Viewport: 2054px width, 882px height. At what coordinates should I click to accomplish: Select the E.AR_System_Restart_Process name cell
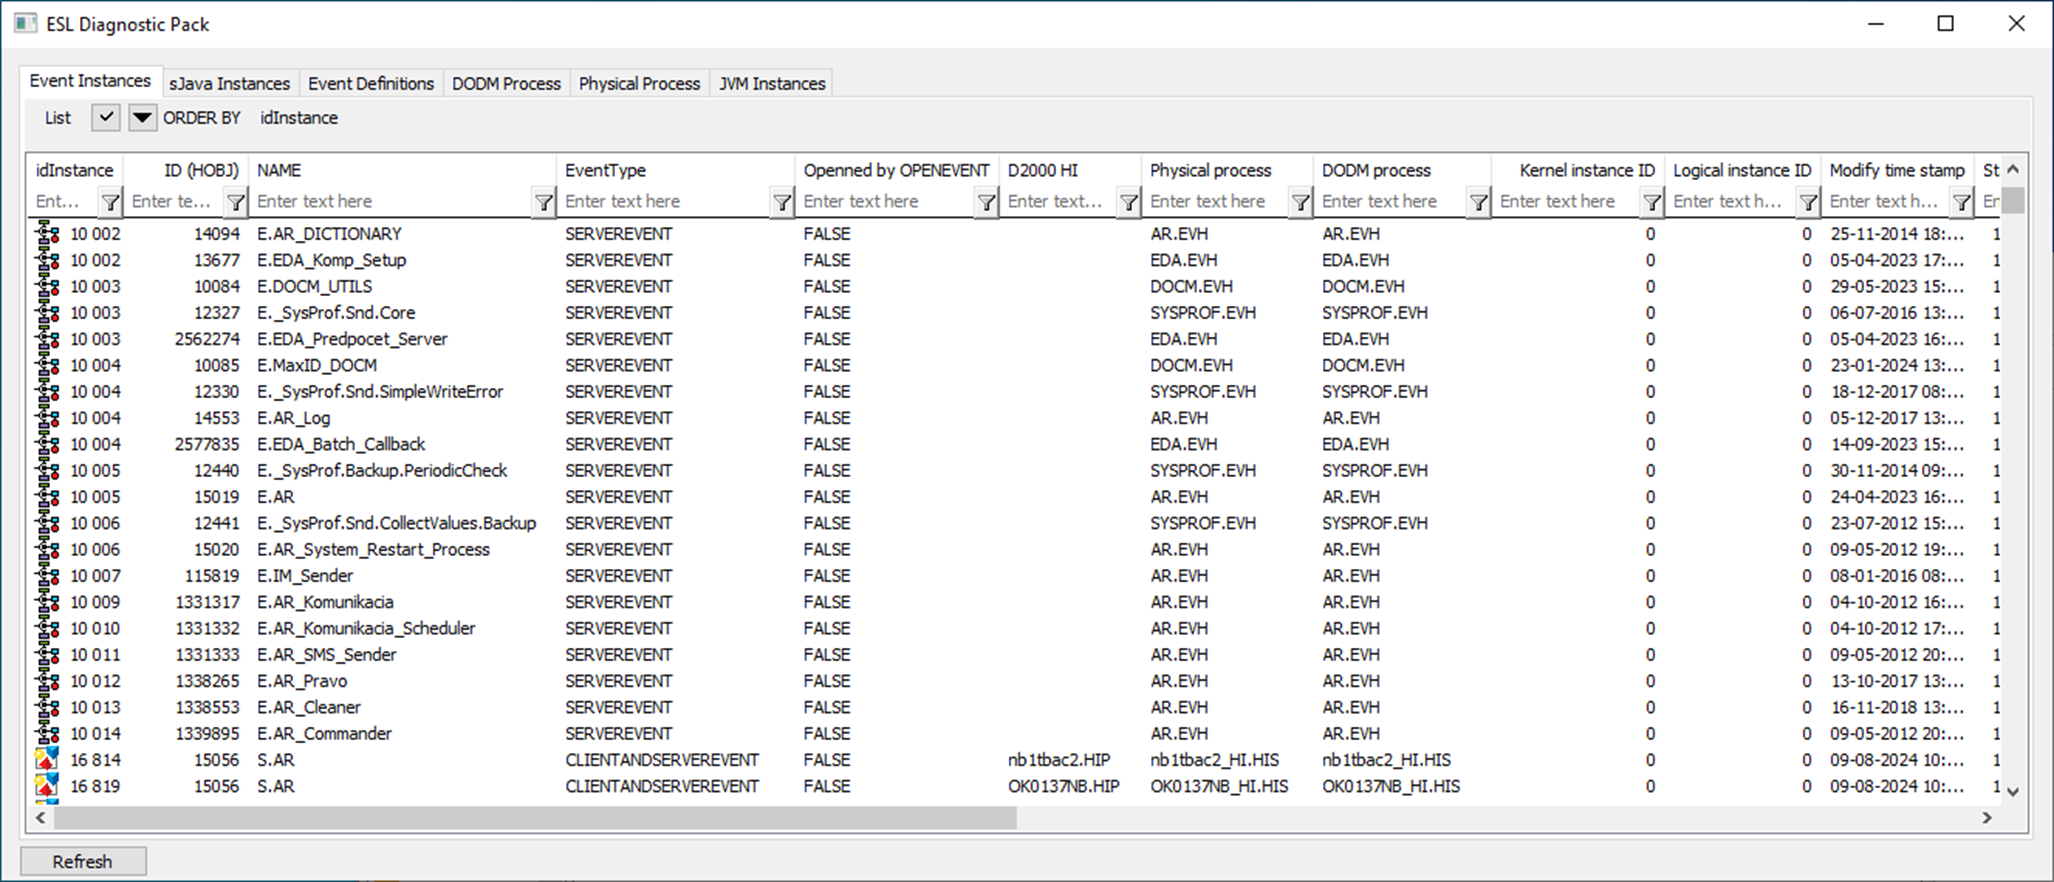coord(373,550)
